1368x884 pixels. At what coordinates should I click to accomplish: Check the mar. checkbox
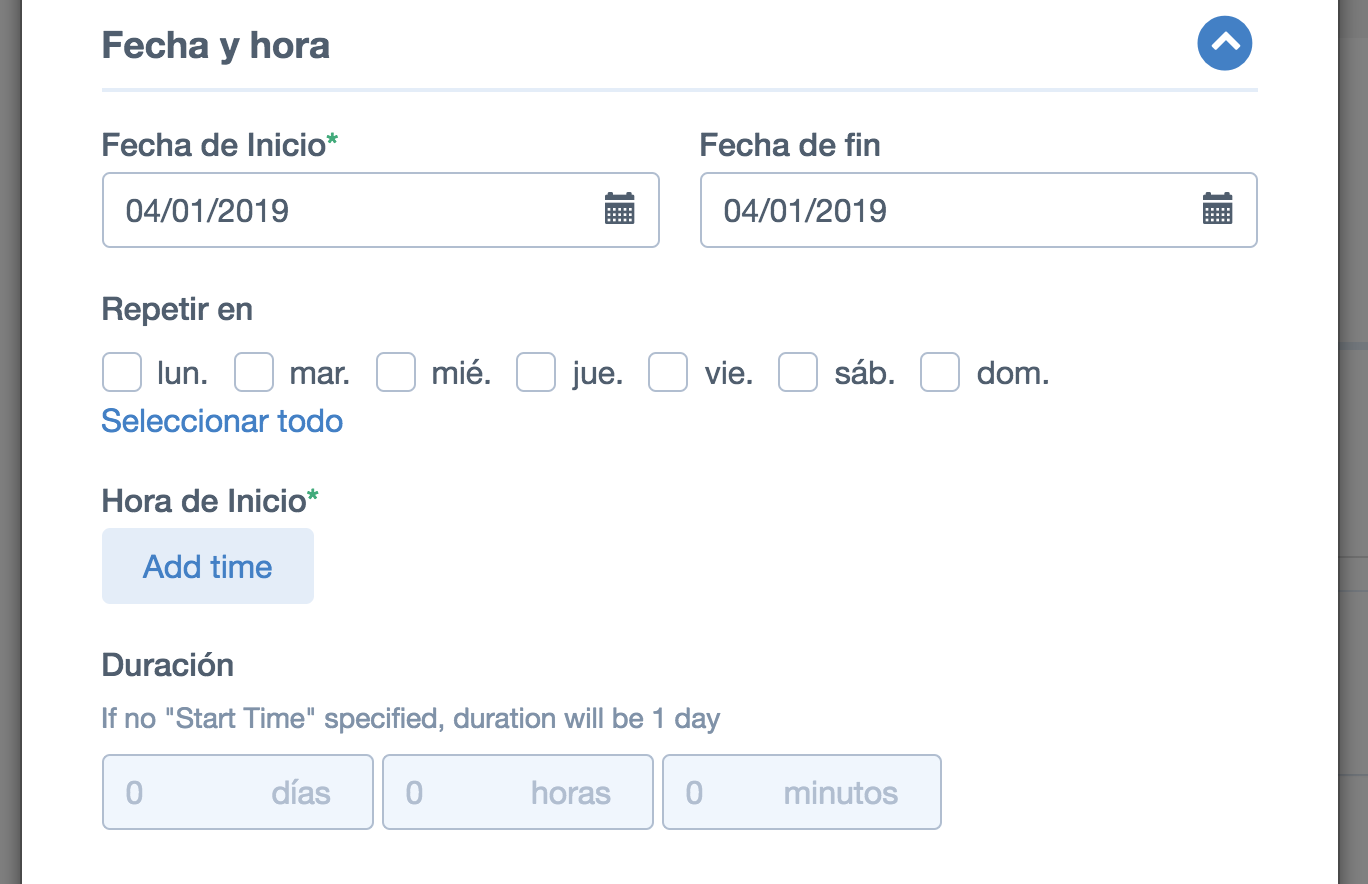[x=254, y=372]
